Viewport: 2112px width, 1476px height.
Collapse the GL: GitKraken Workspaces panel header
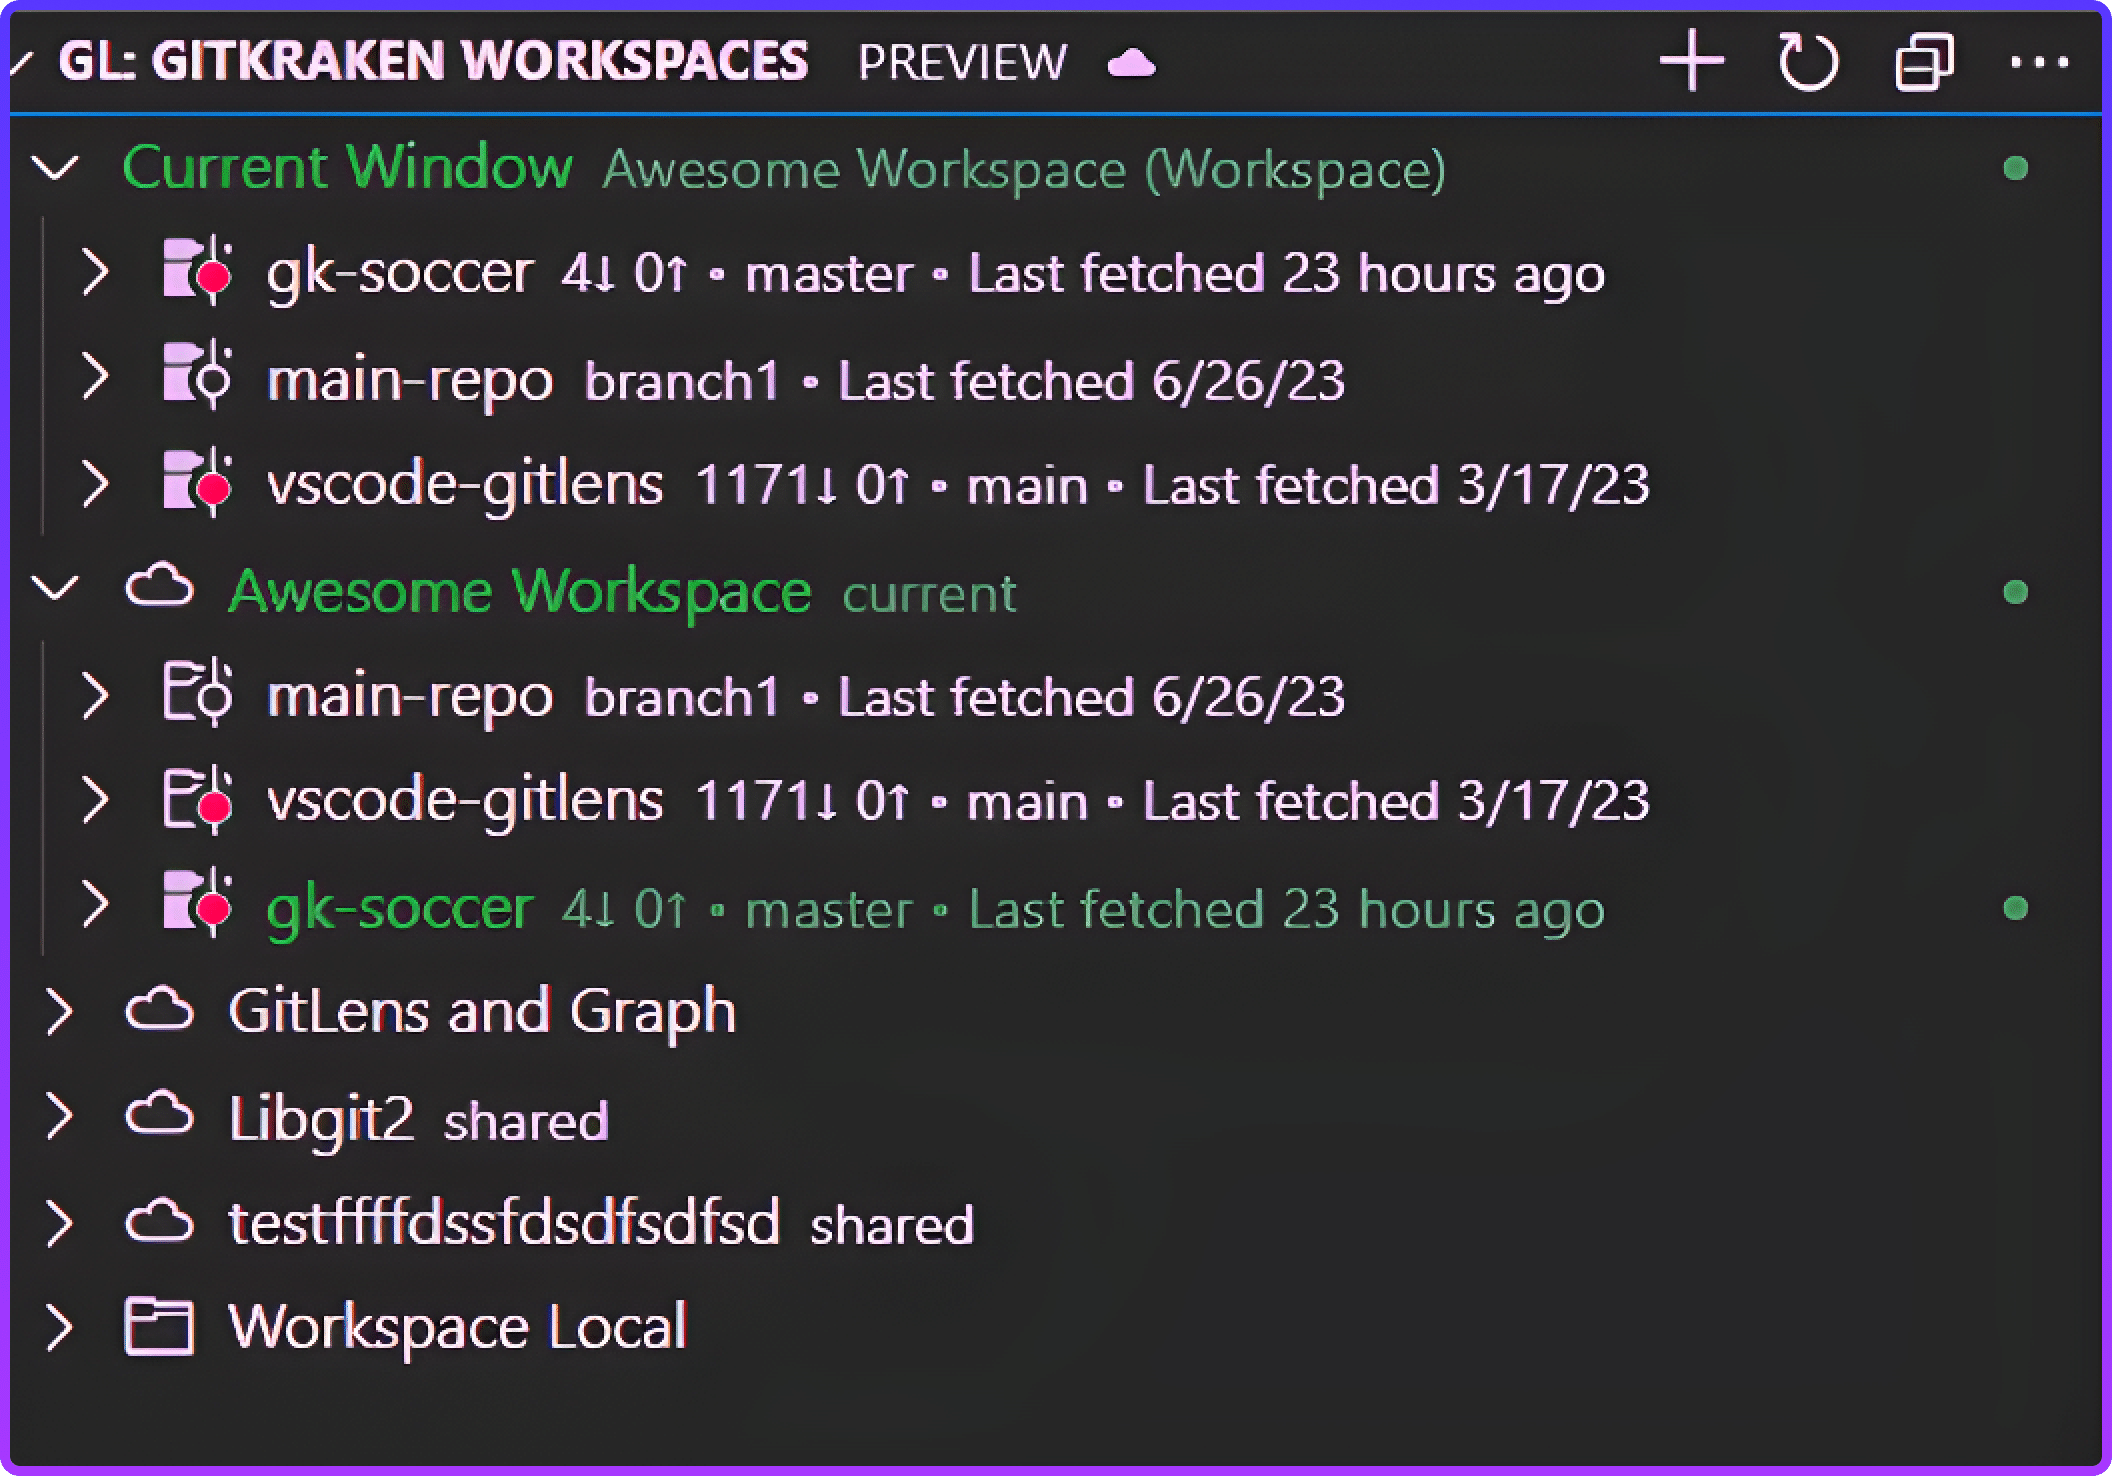[x=21, y=62]
